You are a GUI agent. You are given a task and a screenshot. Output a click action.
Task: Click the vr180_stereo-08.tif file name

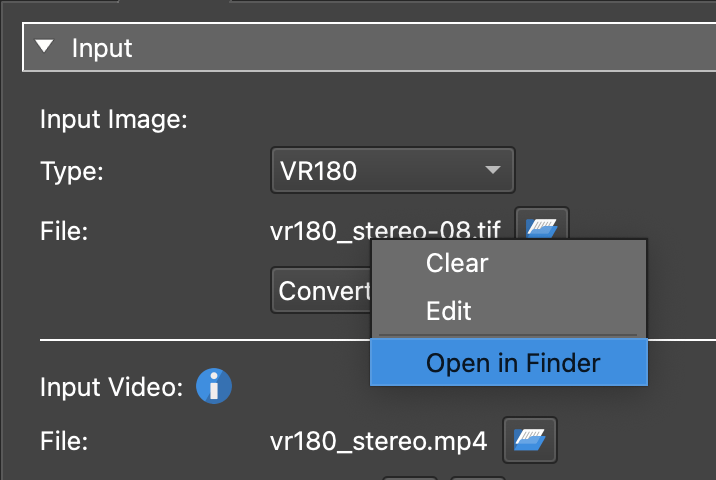tap(385, 232)
